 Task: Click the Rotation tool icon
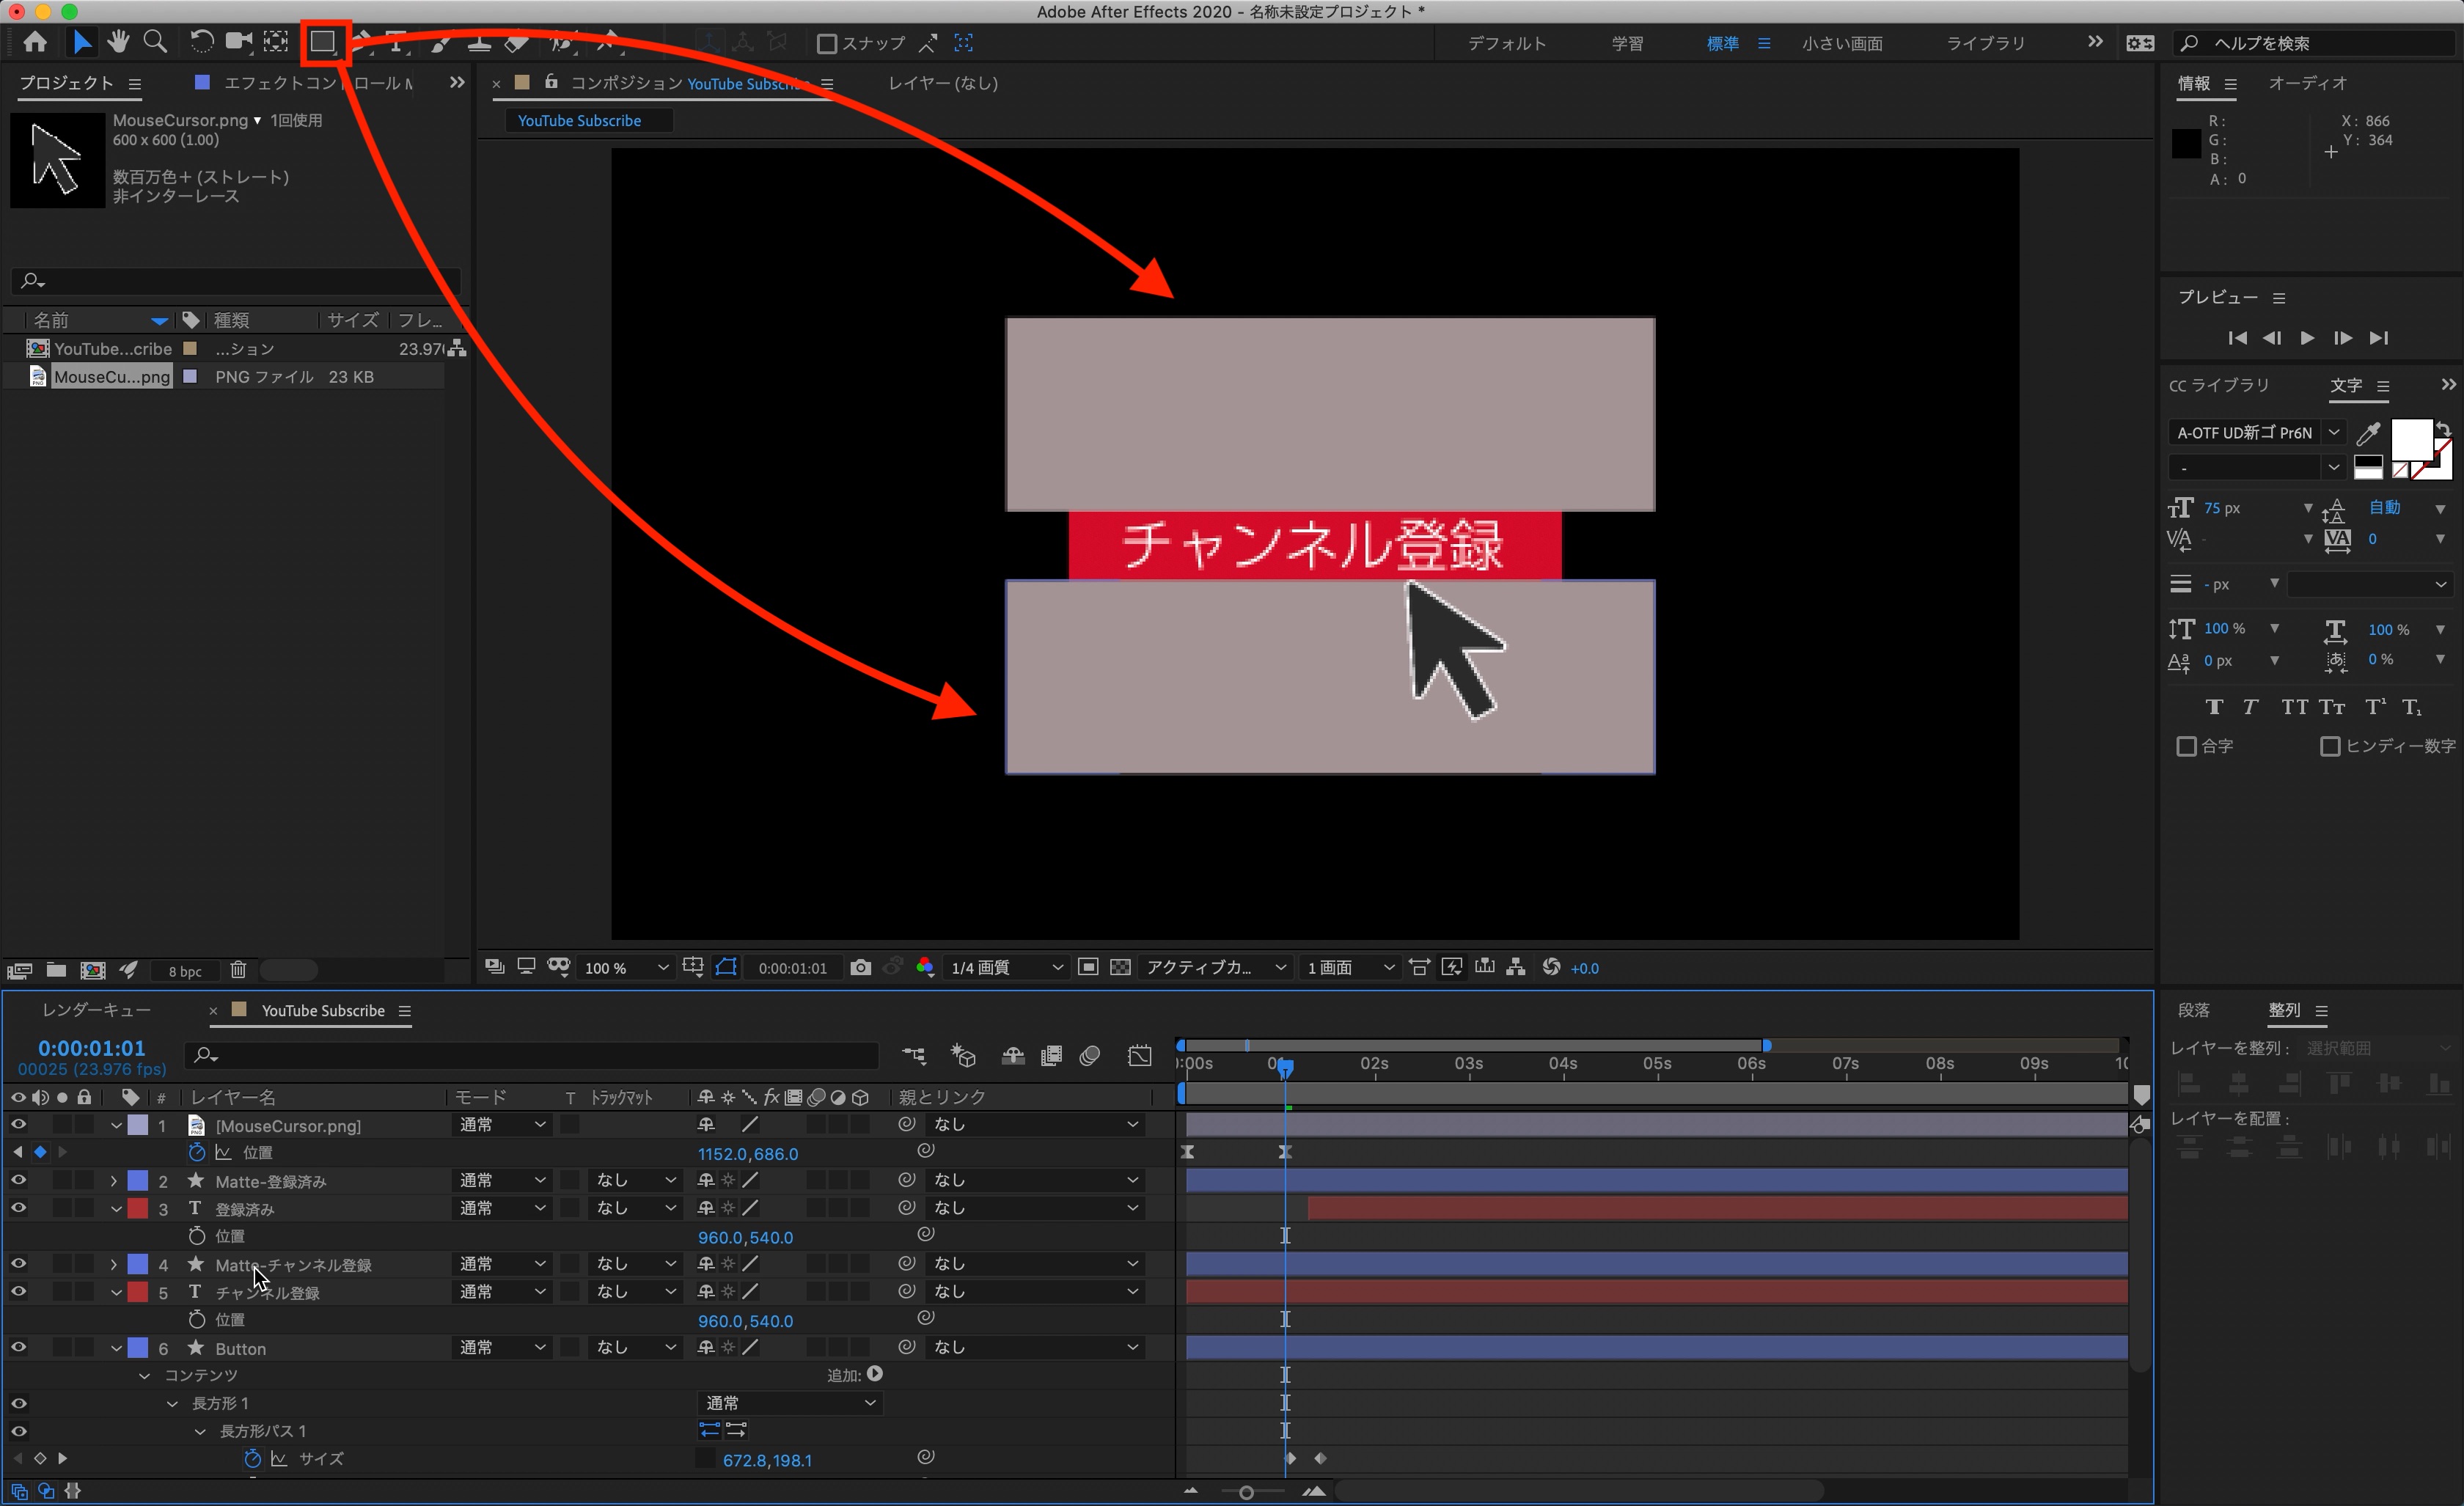(x=201, y=42)
